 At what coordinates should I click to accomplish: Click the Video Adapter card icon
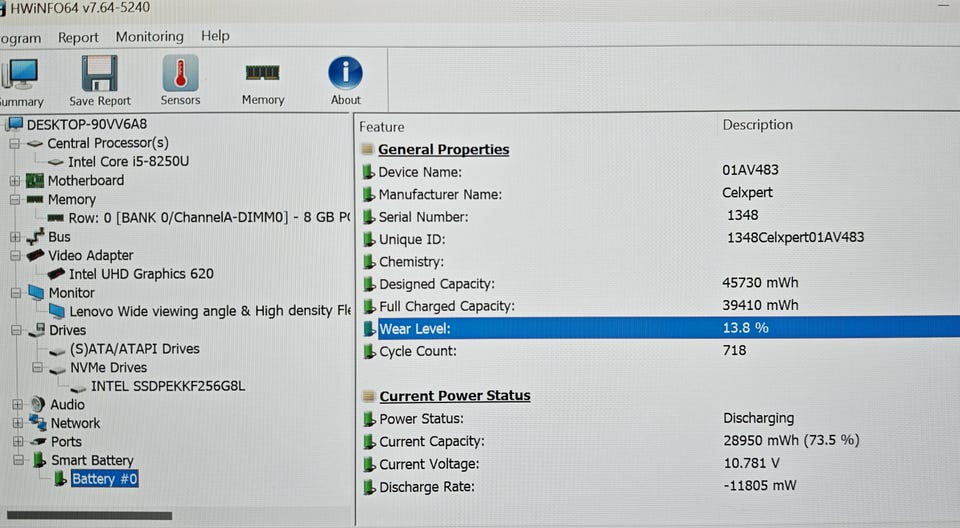[x=36, y=255]
